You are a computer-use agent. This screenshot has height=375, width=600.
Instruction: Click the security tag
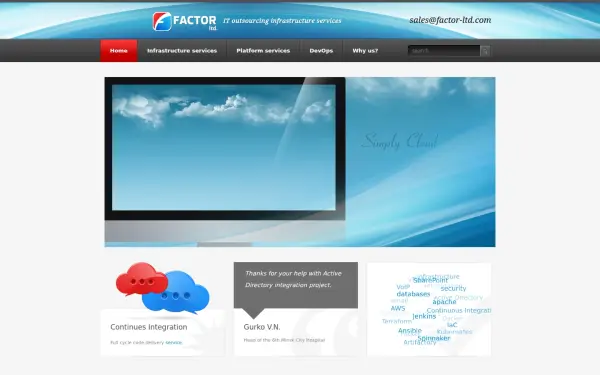click(453, 289)
